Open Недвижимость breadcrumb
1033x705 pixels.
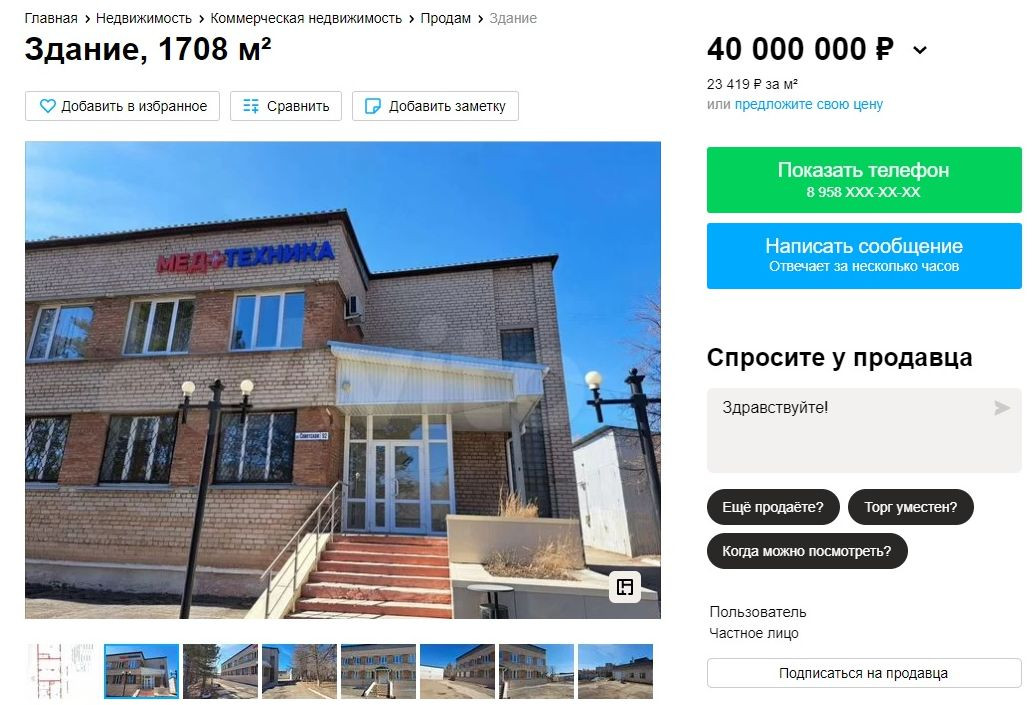click(144, 18)
